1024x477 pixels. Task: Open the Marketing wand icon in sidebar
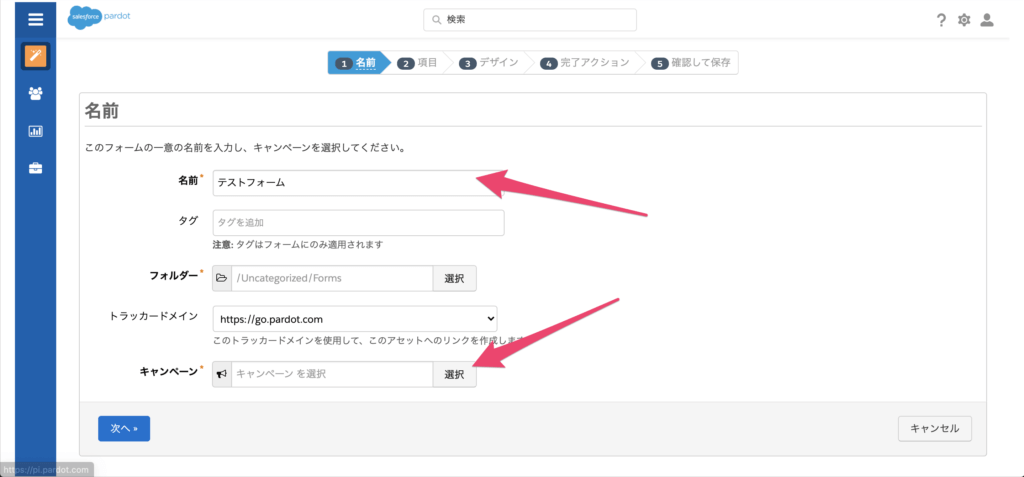point(35,56)
